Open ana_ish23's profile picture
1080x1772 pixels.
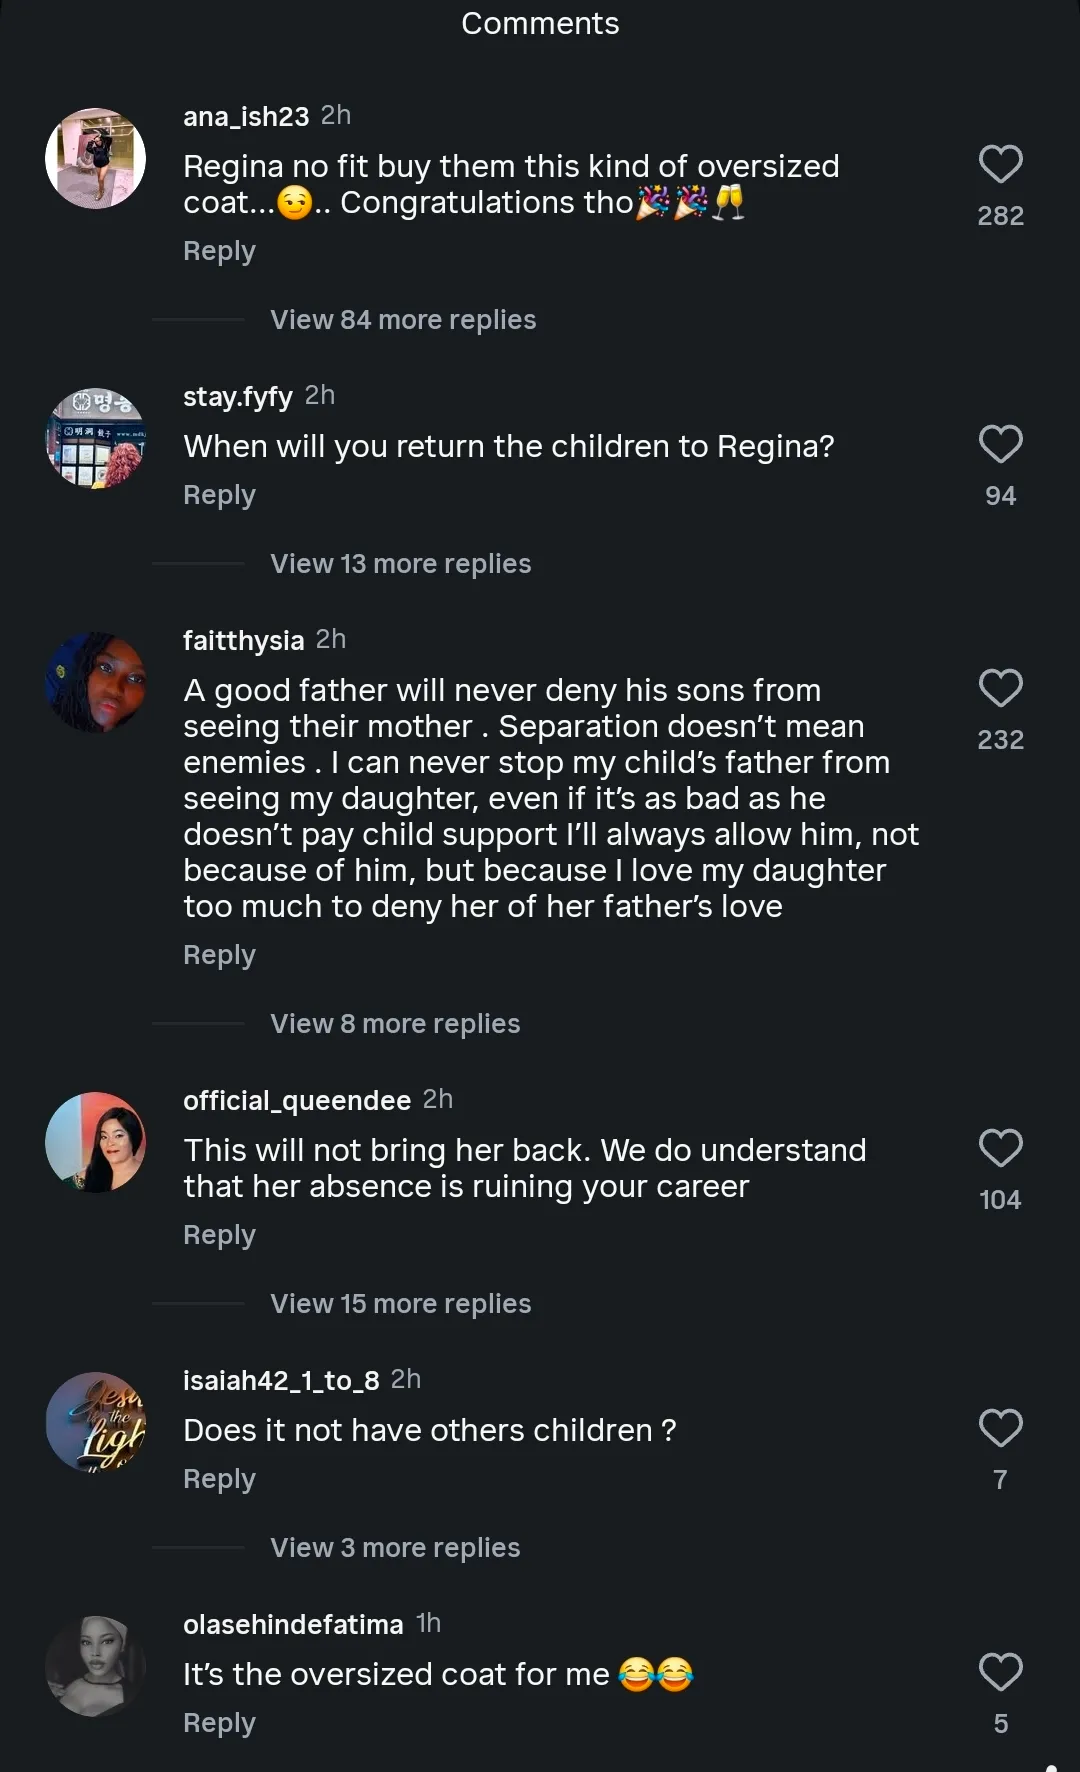pos(96,158)
